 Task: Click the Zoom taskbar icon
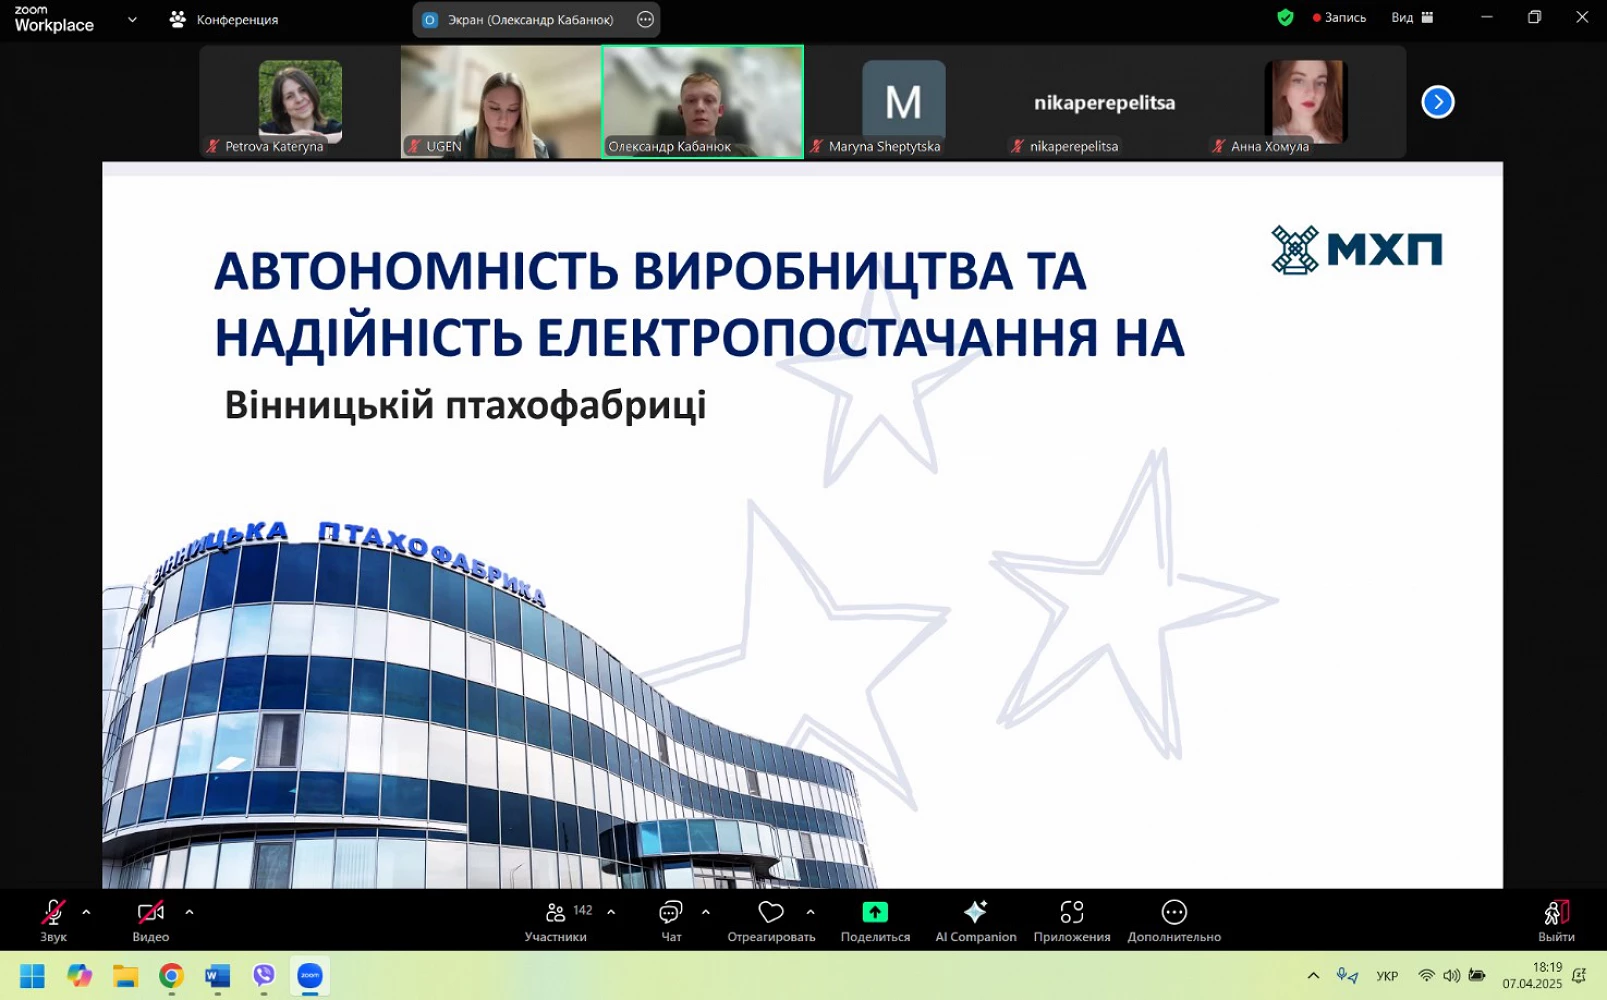click(310, 976)
